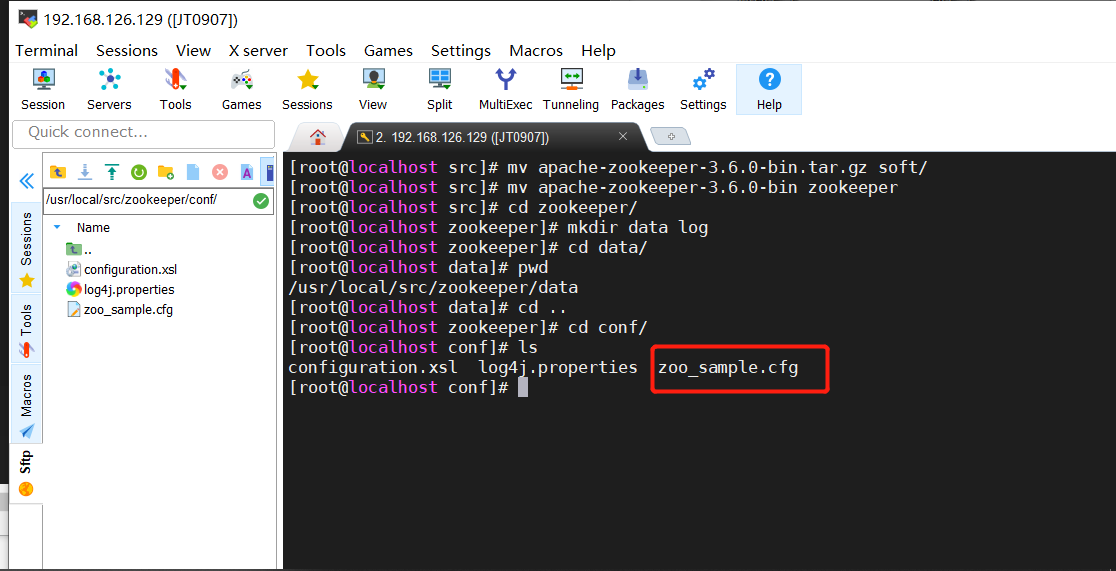Switch to the Sessions sidebar tab
Screen dimensions: 1116x571
[x=26, y=248]
